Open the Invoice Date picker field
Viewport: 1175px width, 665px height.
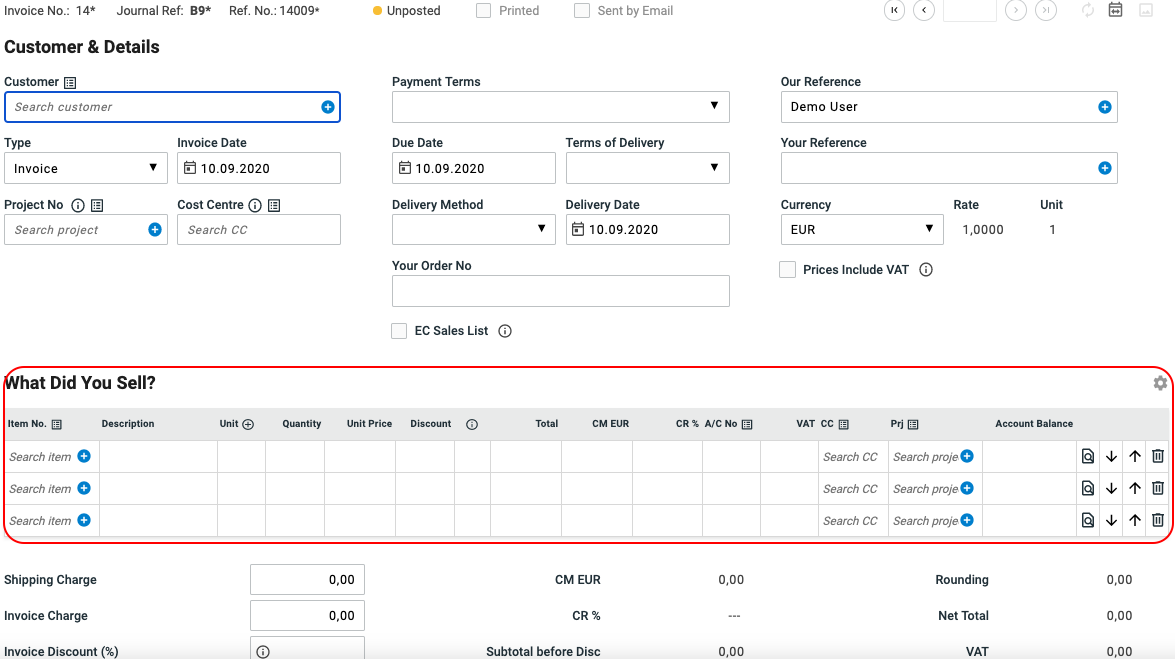point(258,169)
